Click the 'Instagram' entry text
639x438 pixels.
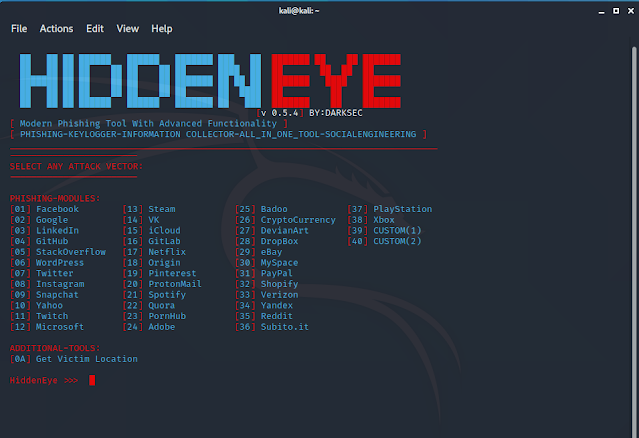pyautogui.click(x=60, y=284)
